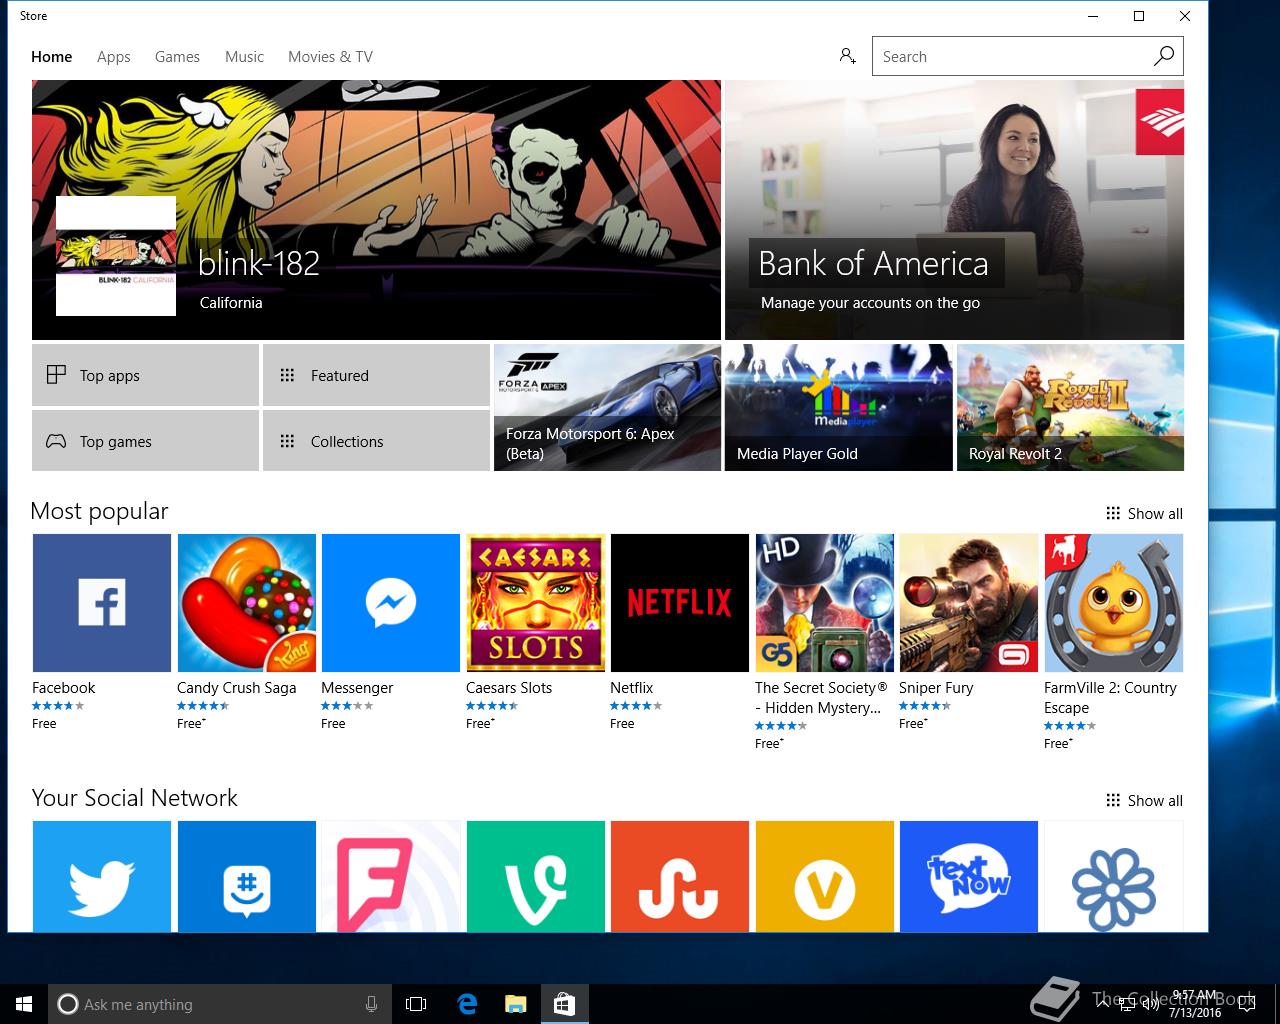Viewport: 1280px width, 1024px height.
Task: Click the taskbar clock and date
Action: coord(1194,1004)
